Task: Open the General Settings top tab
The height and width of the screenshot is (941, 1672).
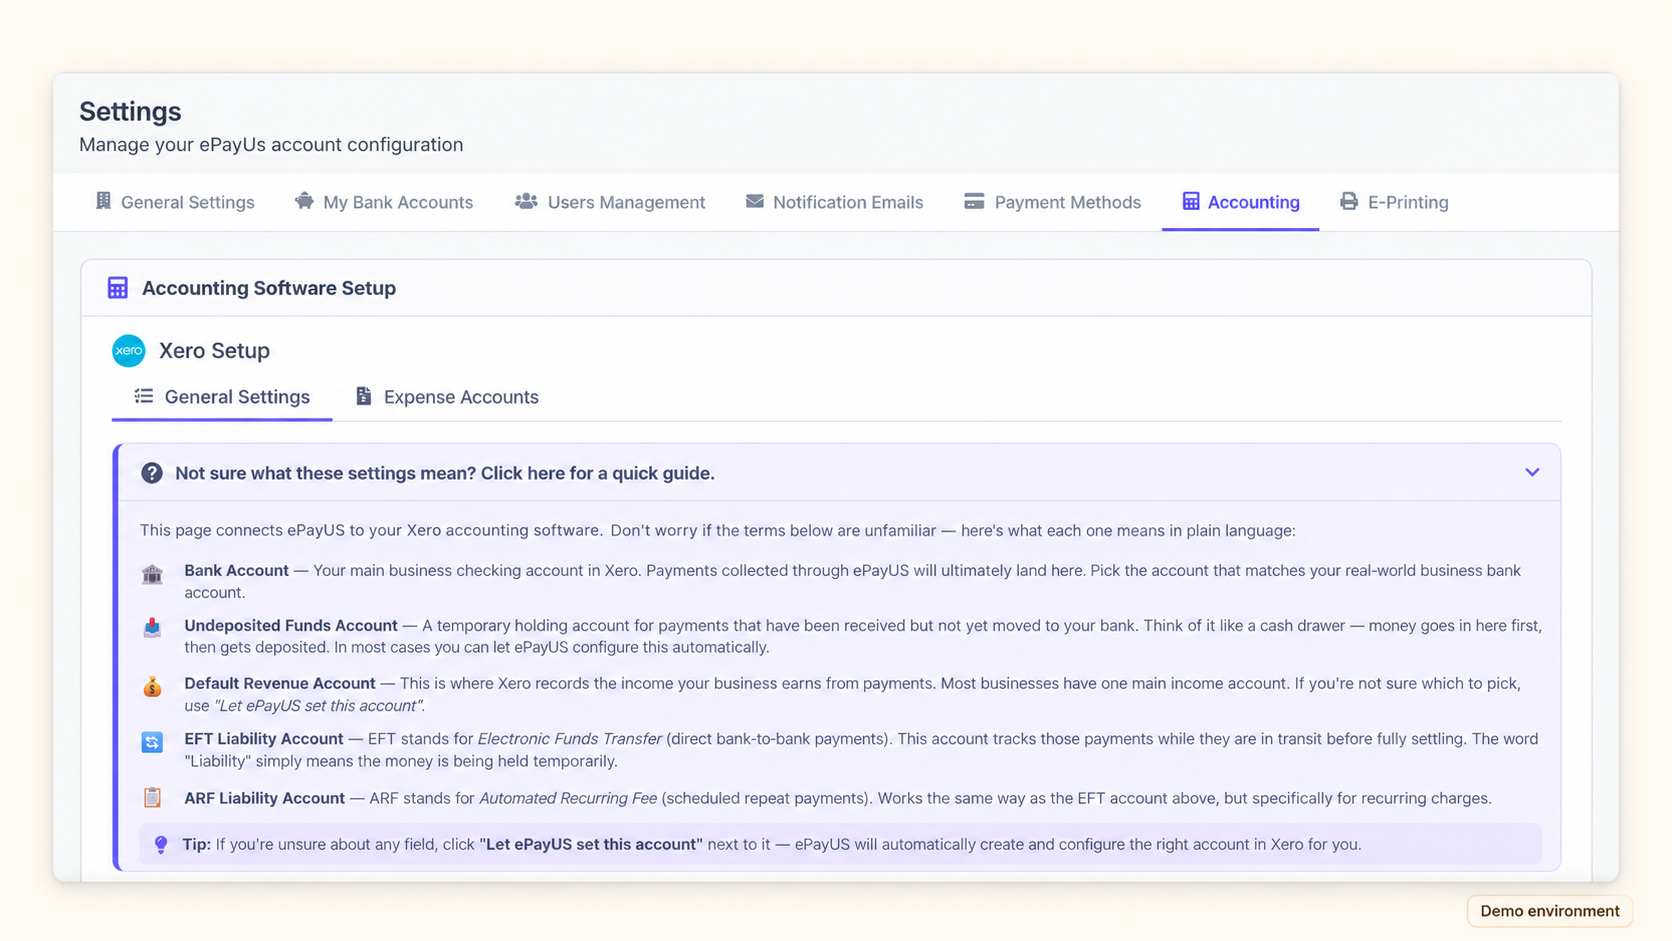Action: tap(175, 202)
